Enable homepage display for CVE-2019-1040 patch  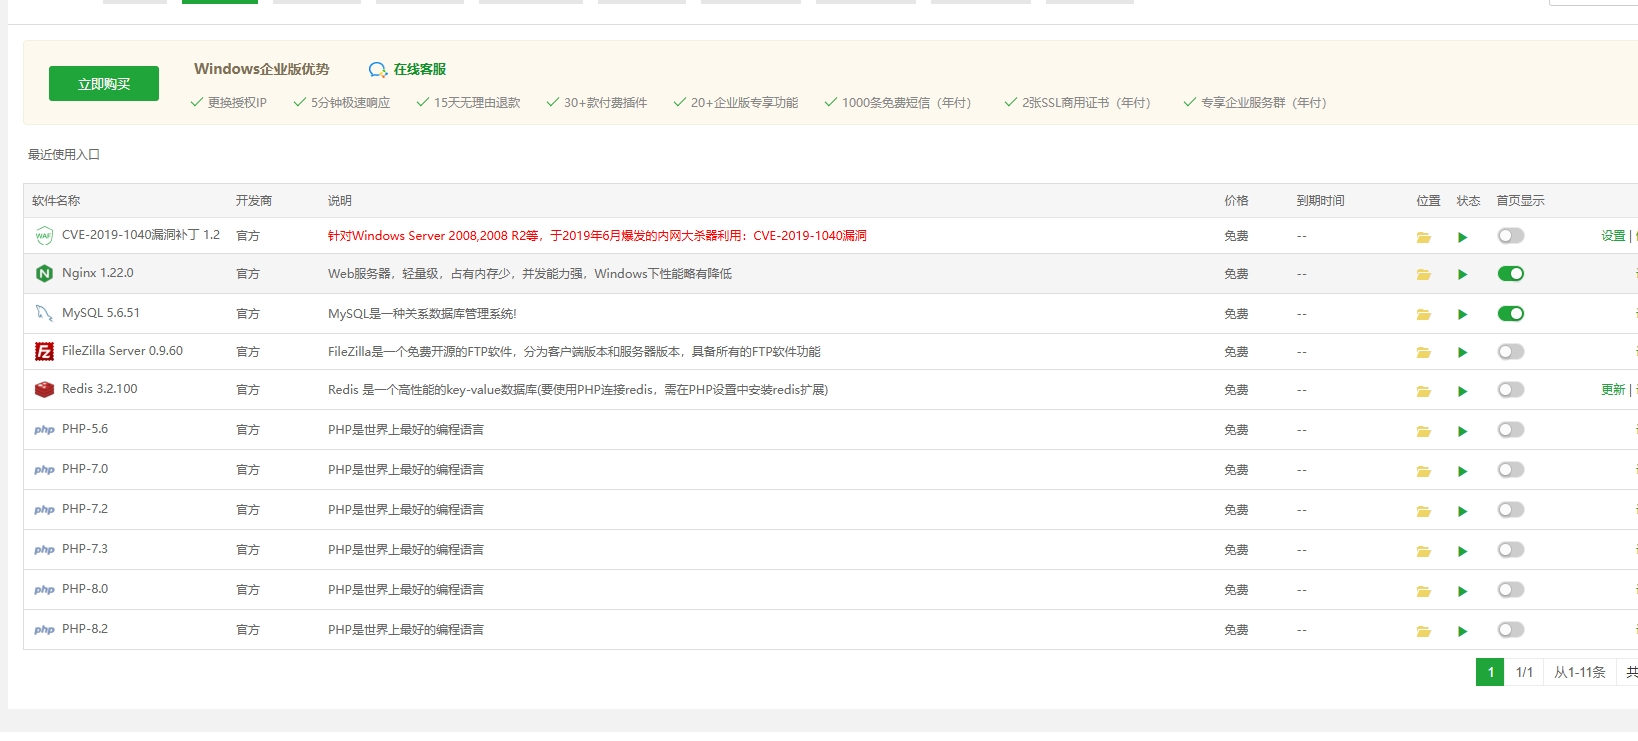[x=1511, y=236]
